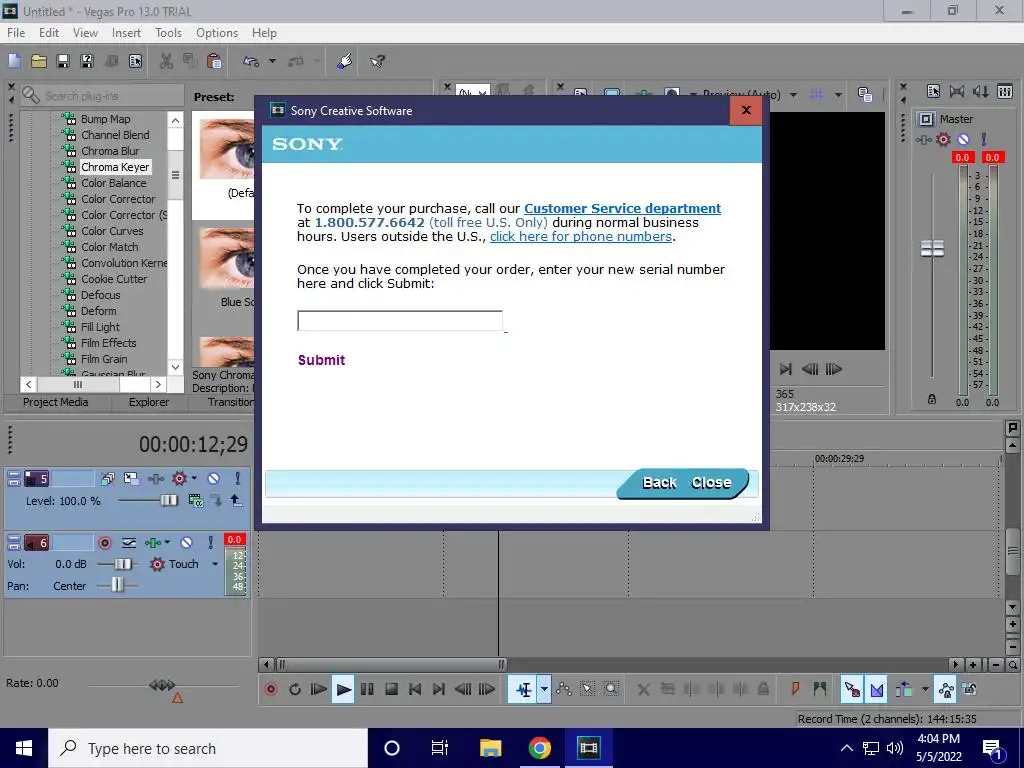The height and width of the screenshot is (768, 1024).
Task: Click the track 6 Vol slider handle
Action: [x=123, y=564]
